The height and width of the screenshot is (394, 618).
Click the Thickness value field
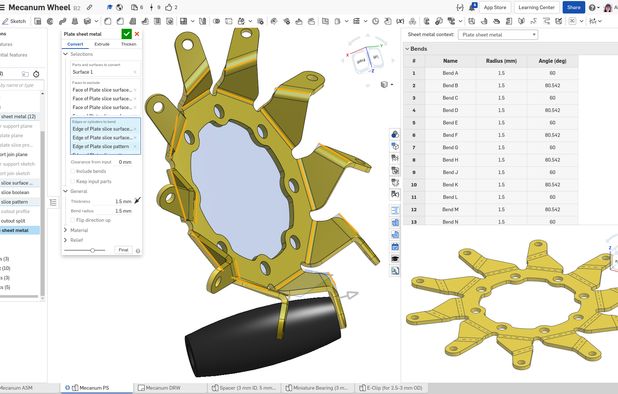(x=123, y=201)
